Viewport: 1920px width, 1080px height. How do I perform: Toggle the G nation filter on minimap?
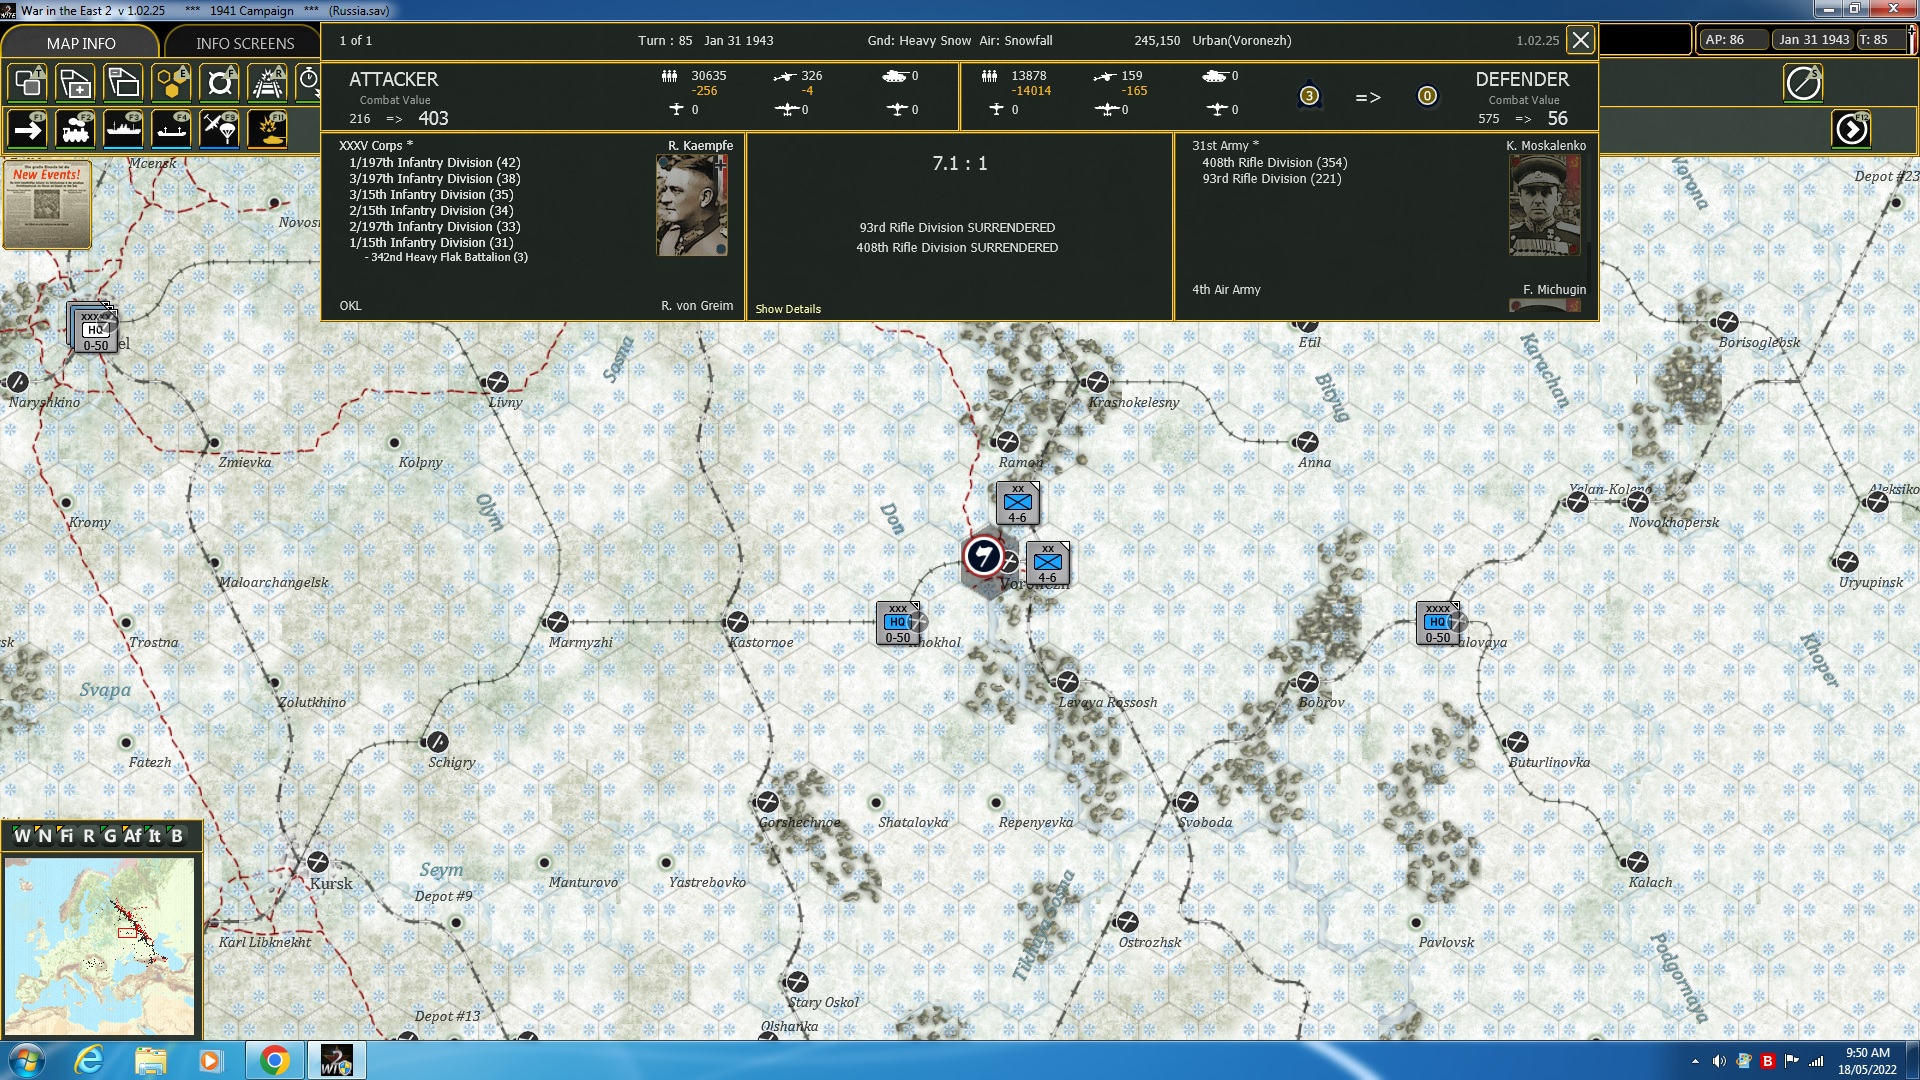click(110, 836)
